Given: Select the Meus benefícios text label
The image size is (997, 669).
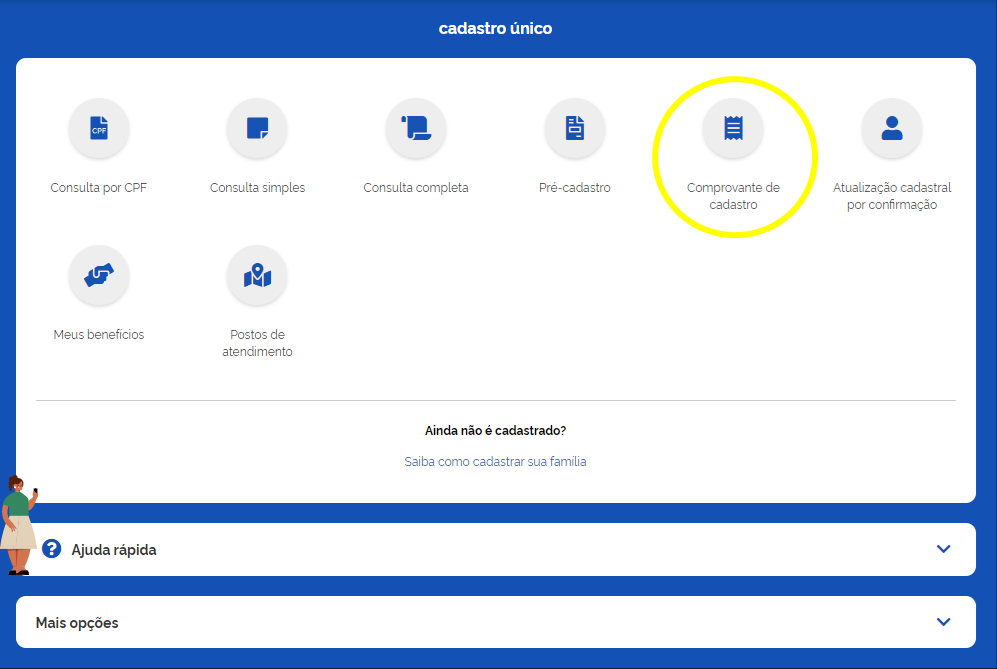Looking at the screenshot, I should 99,335.
